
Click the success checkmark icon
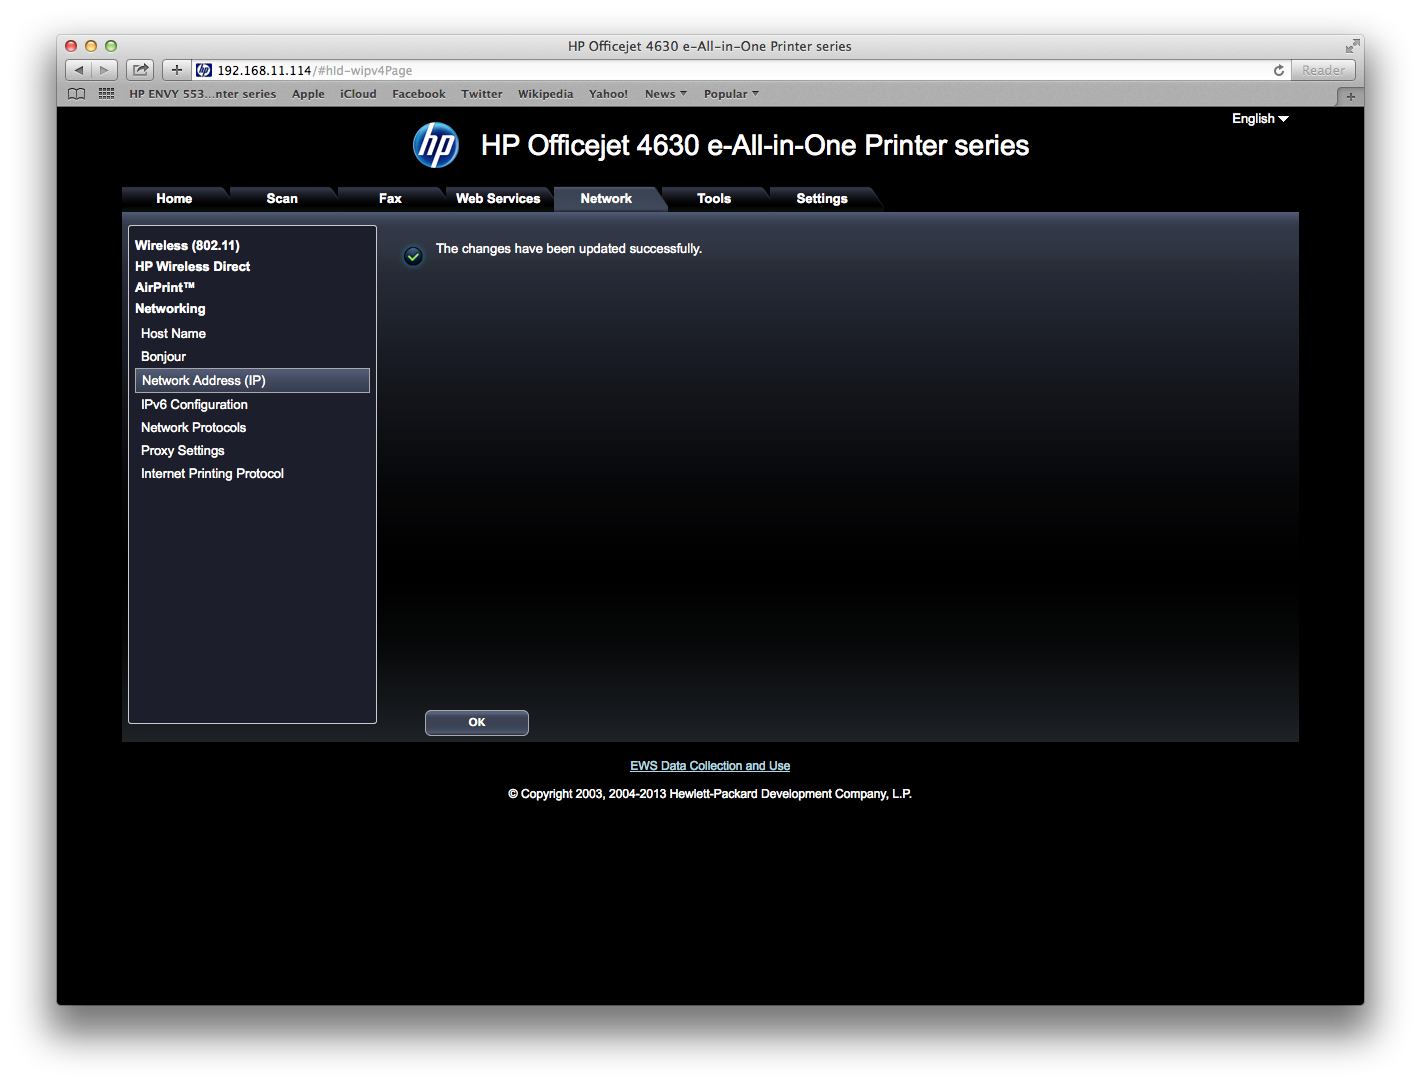[x=413, y=256]
